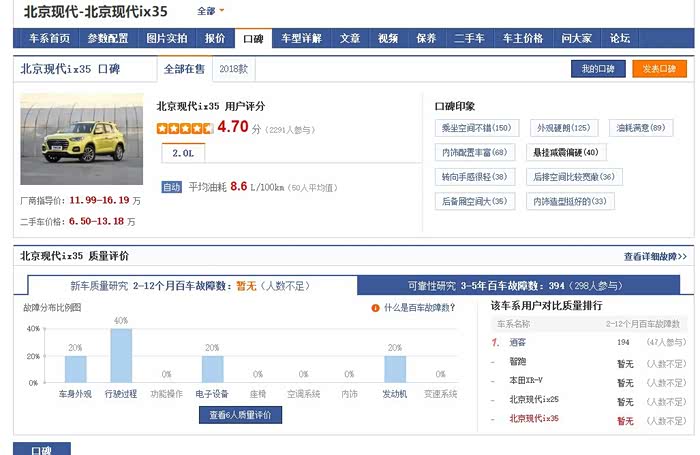The height and width of the screenshot is (455, 700).
Task: Click the 车身外观 20% bar
Action: click(75, 369)
